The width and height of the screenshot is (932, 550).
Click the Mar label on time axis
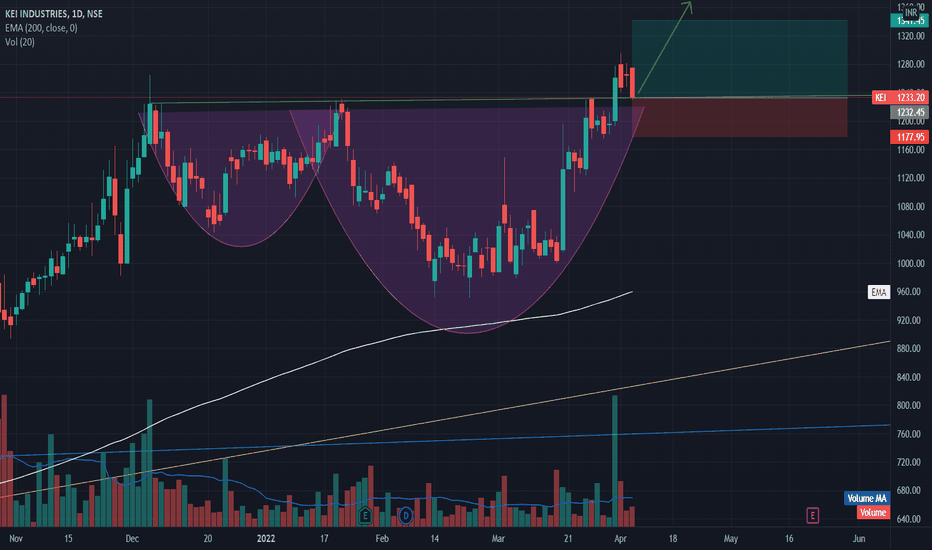coord(498,539)
